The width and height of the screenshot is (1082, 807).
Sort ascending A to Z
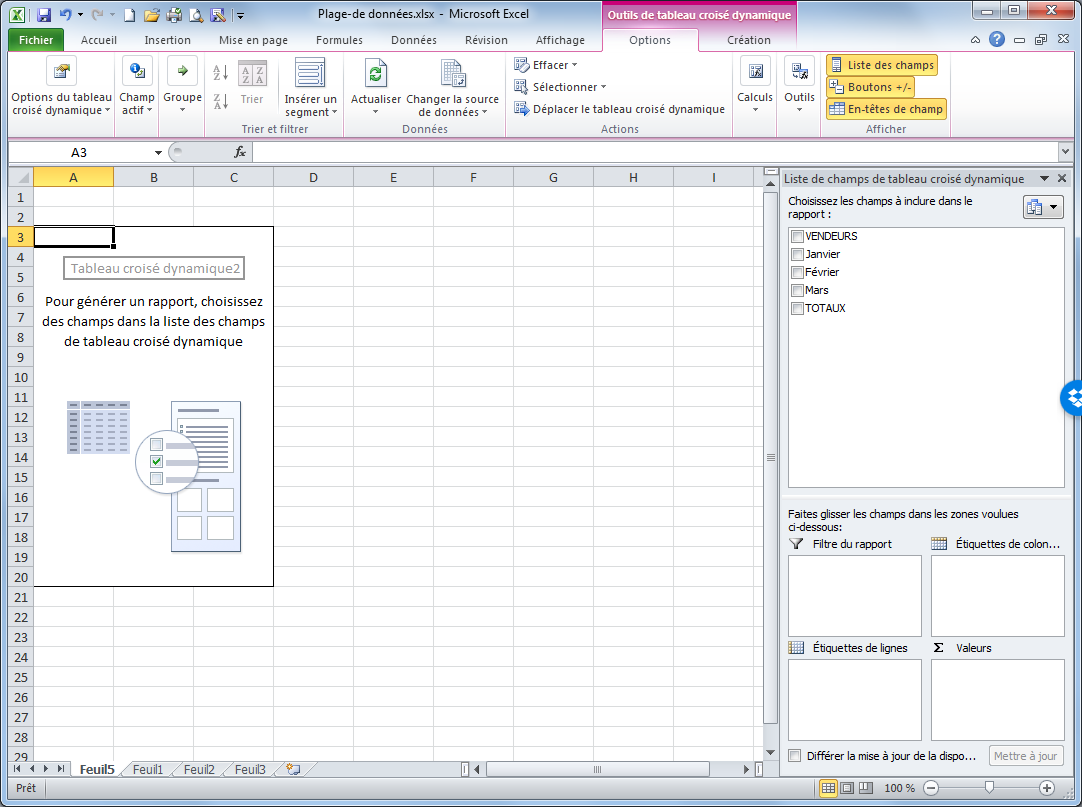[x=221, y=72]
